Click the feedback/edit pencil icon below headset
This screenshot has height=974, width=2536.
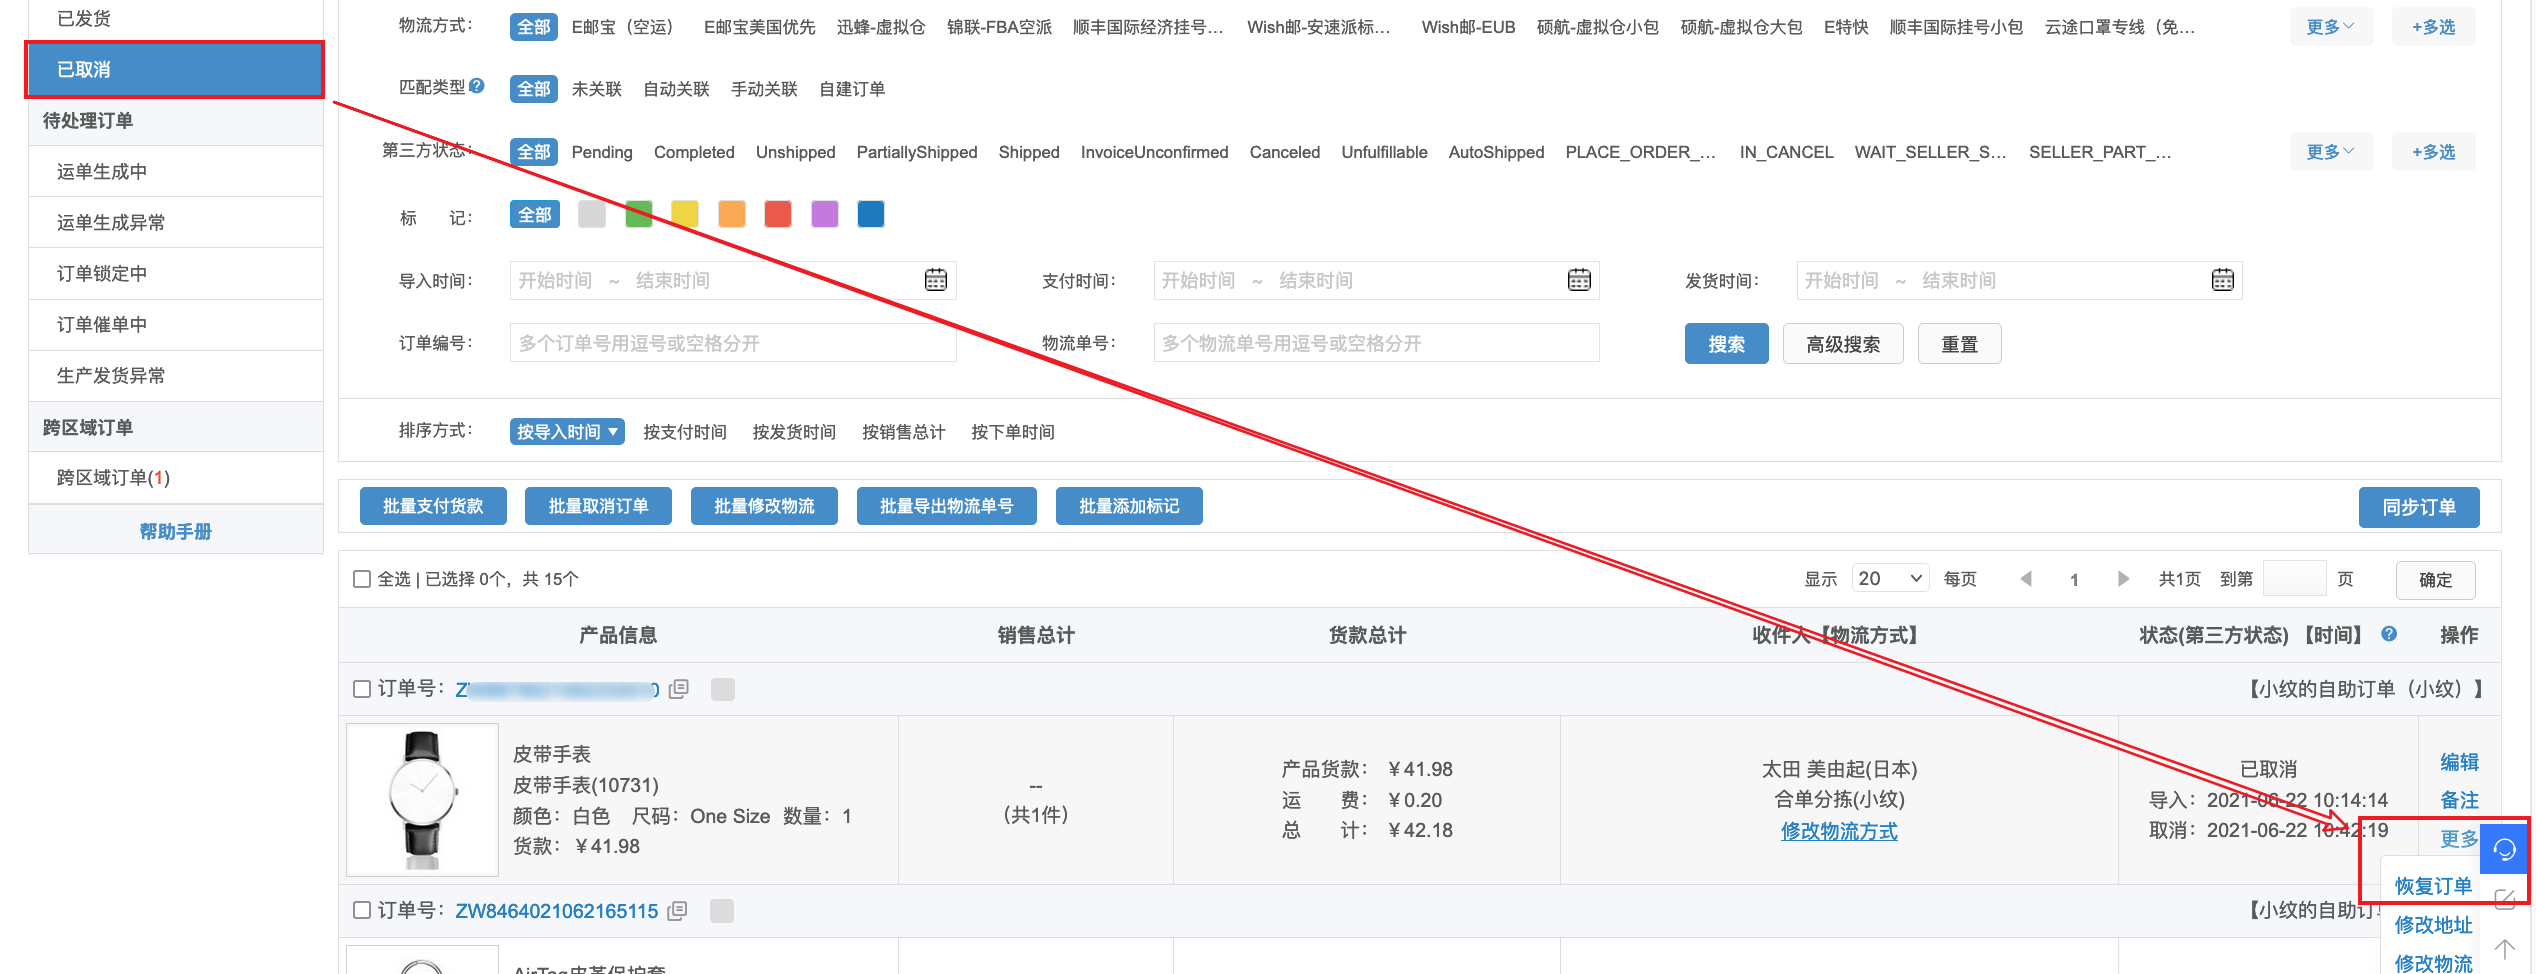pos(2505,899)
